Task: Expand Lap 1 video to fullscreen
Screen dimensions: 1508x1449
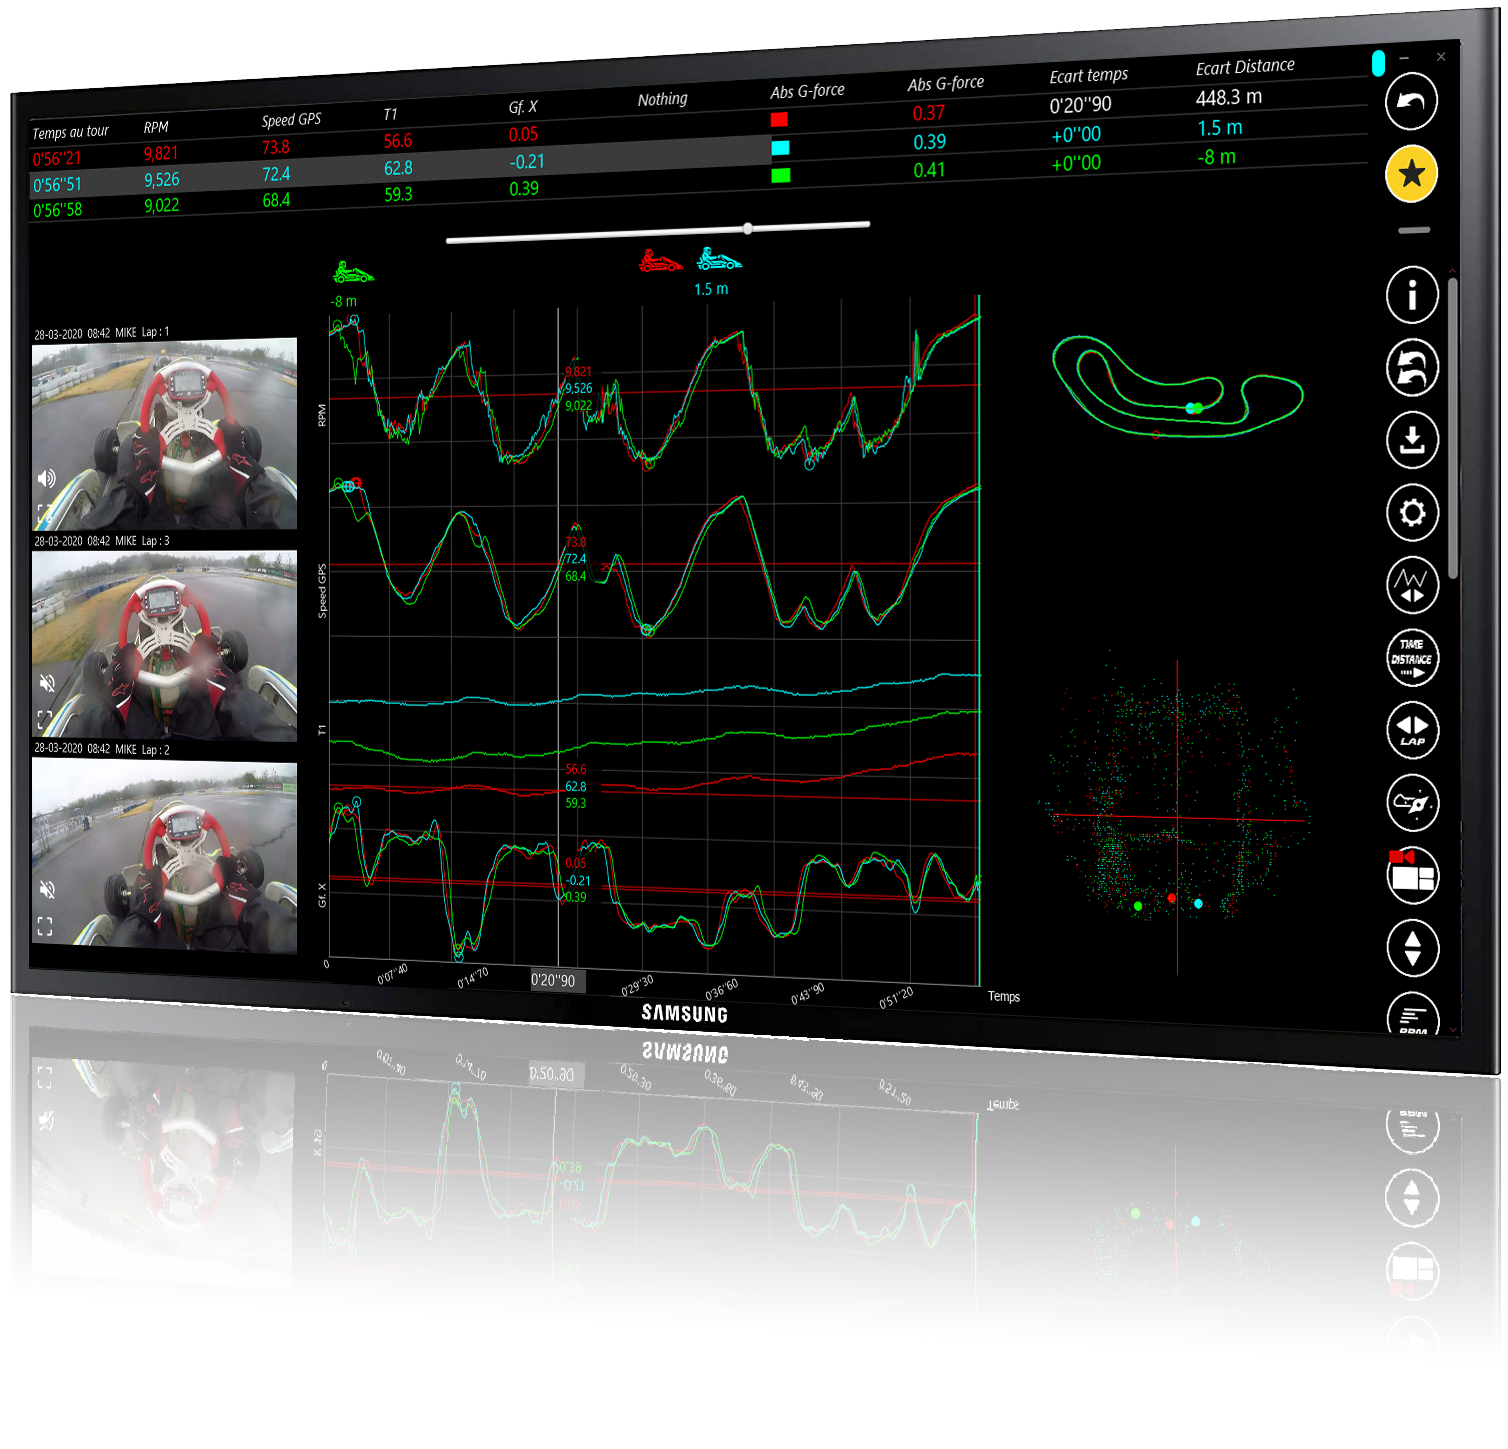Action: click(x=43, y=515)
